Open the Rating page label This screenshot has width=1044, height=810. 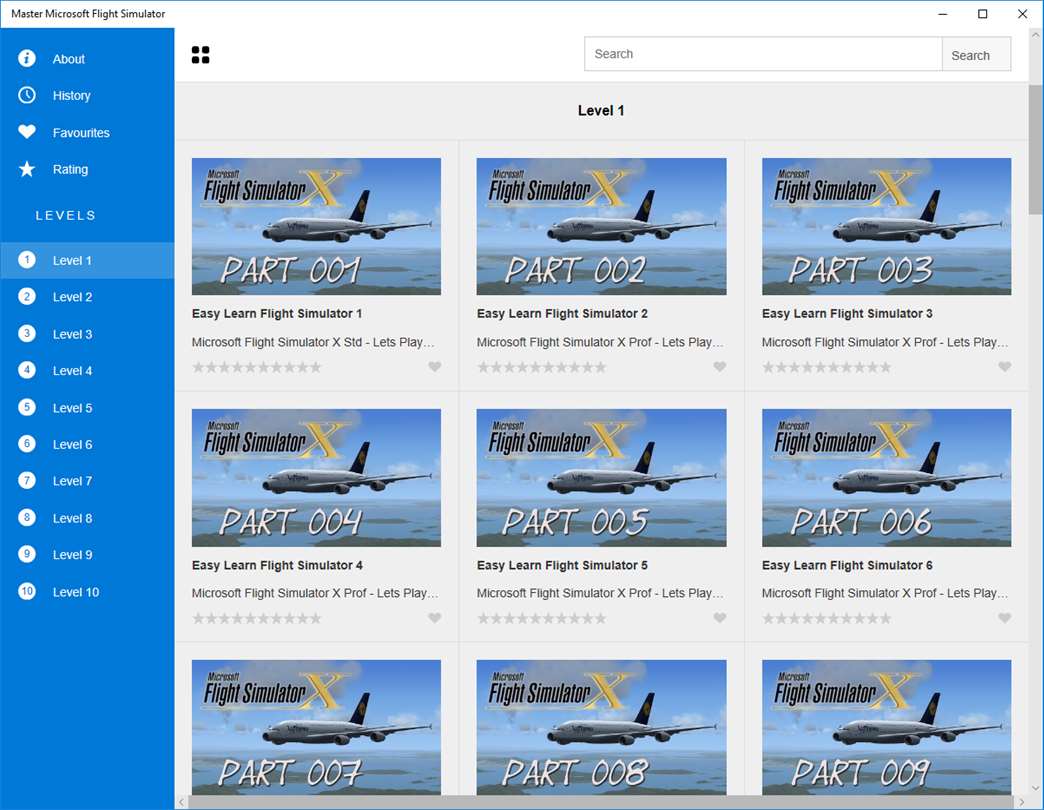pos(70,170)
